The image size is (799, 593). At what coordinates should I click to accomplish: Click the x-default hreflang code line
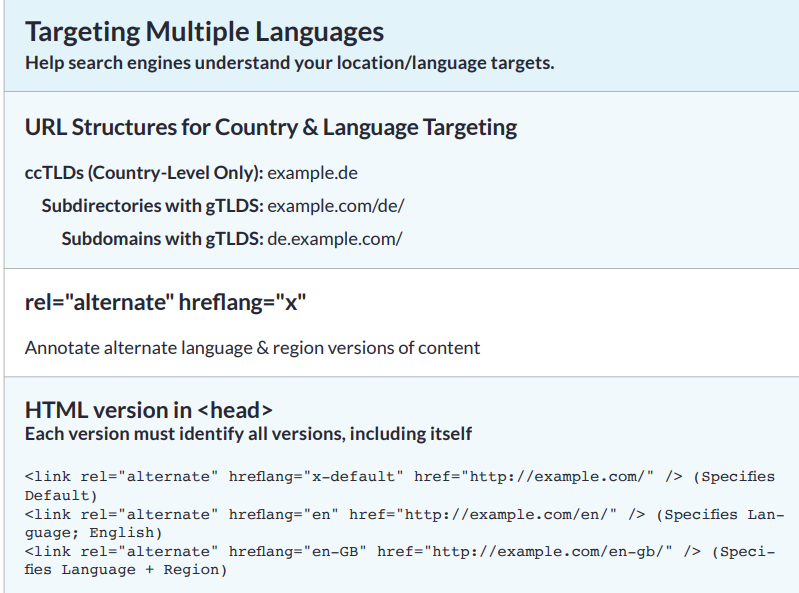coord(400,486)
